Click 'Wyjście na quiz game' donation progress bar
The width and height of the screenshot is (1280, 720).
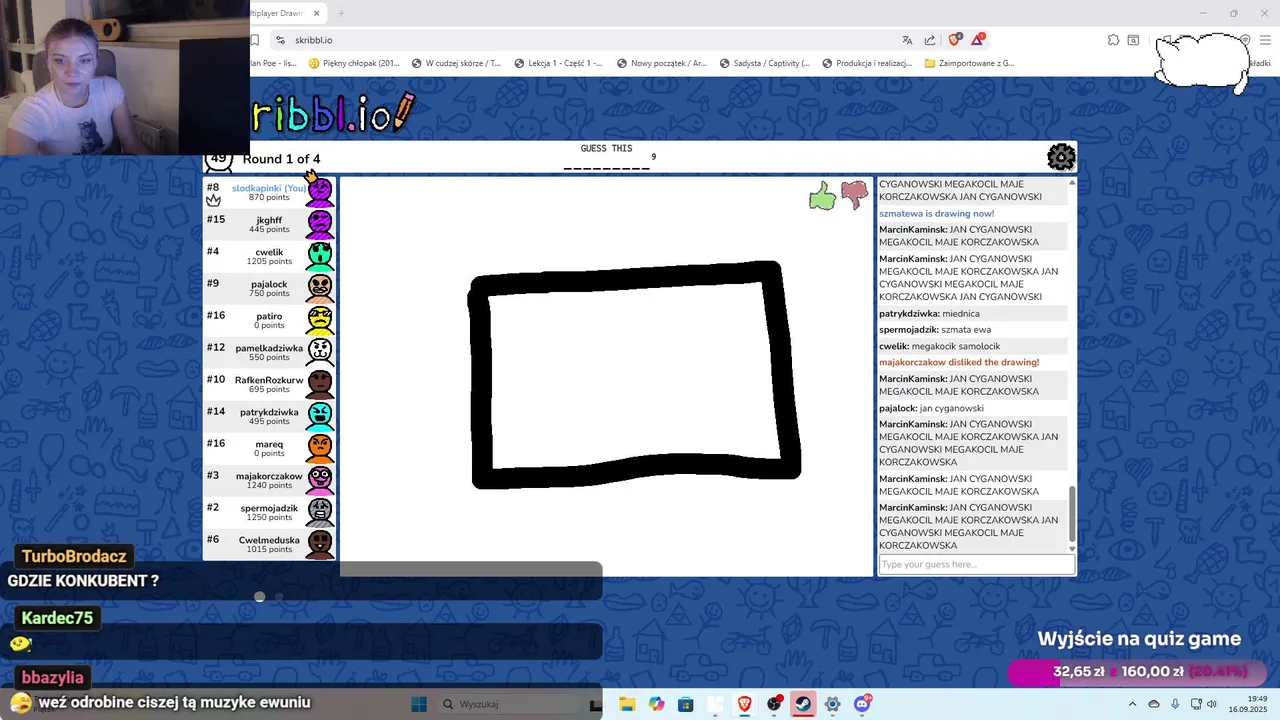click(1138, 672)
